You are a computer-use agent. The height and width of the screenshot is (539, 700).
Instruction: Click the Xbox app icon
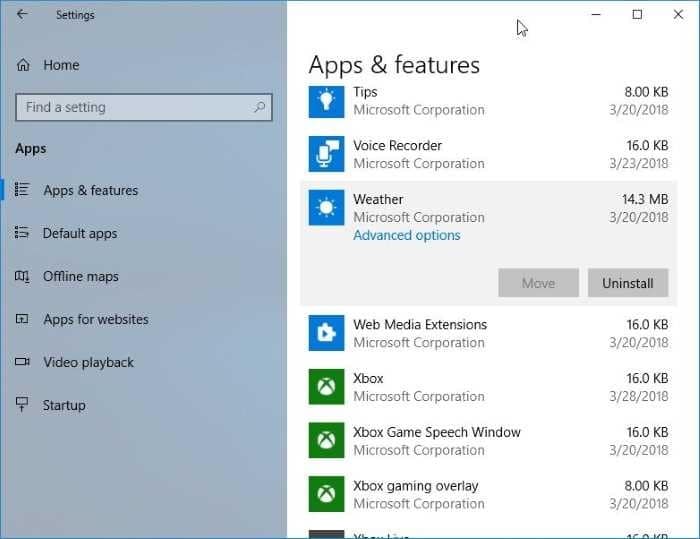click(x=326, y=387)
